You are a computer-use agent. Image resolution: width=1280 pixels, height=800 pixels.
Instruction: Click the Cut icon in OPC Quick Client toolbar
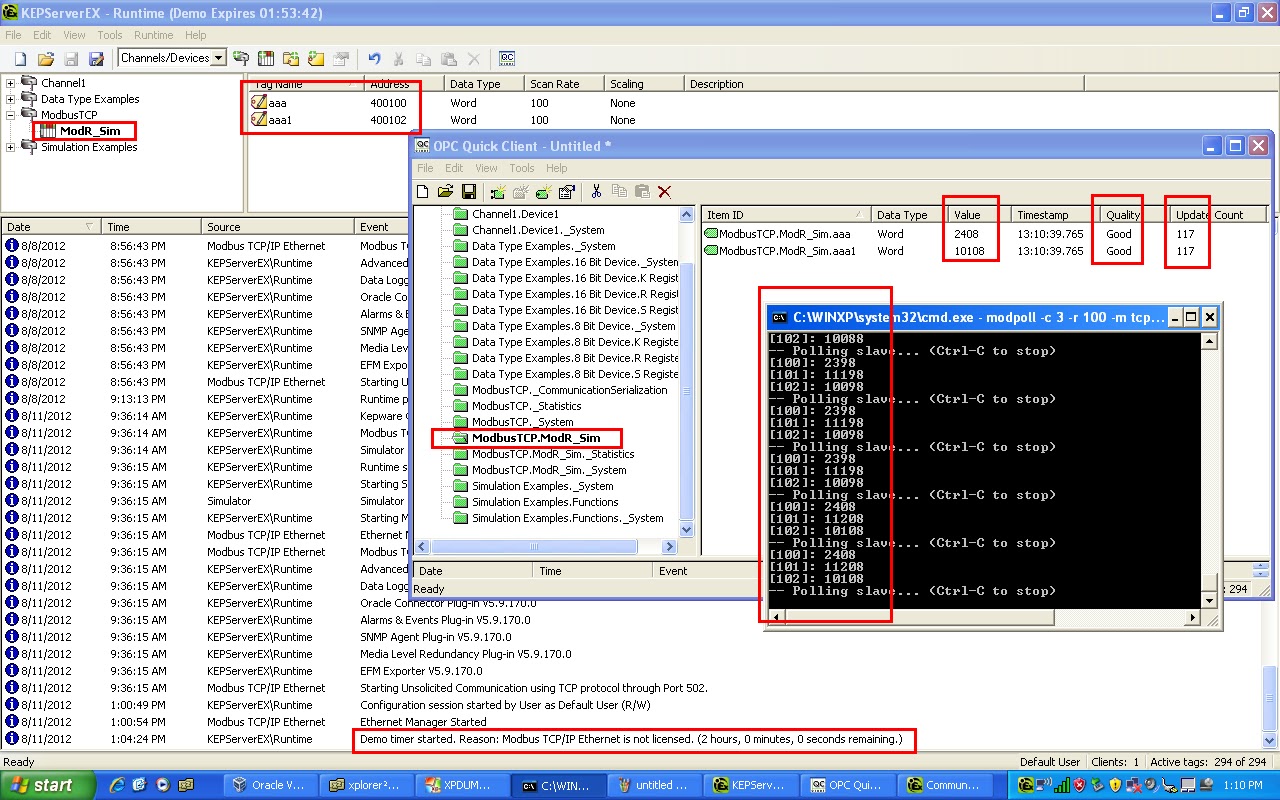(596, 191)
